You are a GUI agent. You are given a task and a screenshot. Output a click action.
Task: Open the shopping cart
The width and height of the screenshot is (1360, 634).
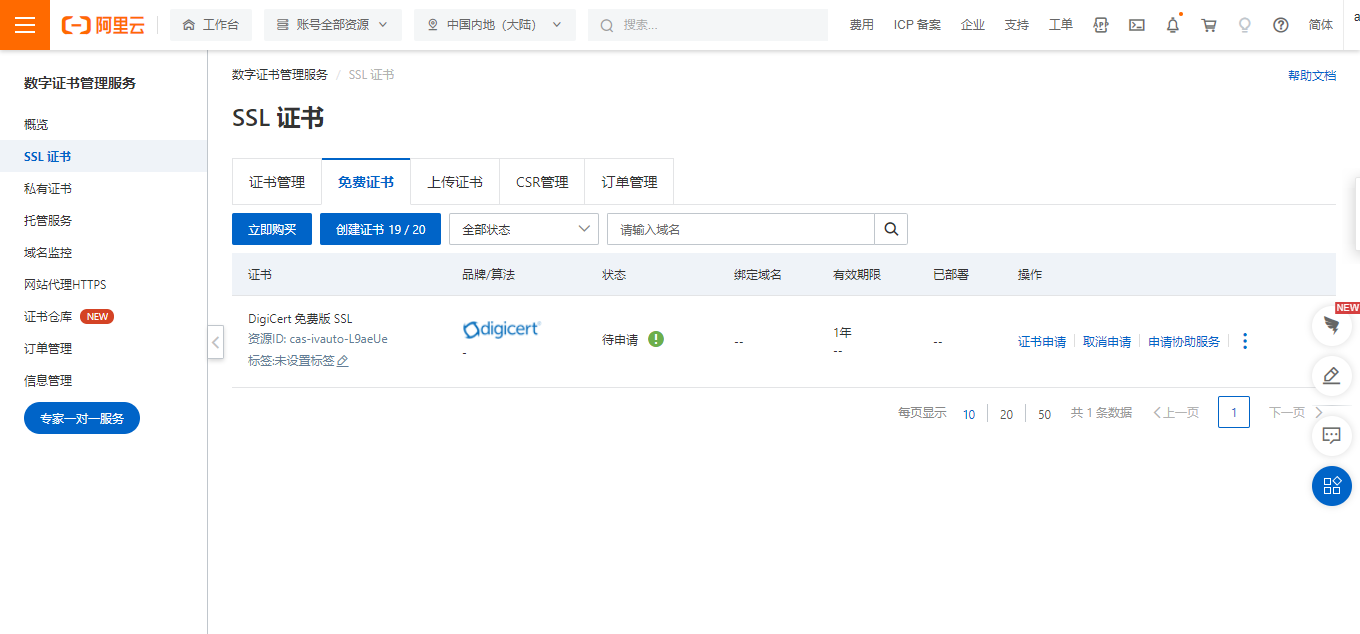pos(1209,25)
